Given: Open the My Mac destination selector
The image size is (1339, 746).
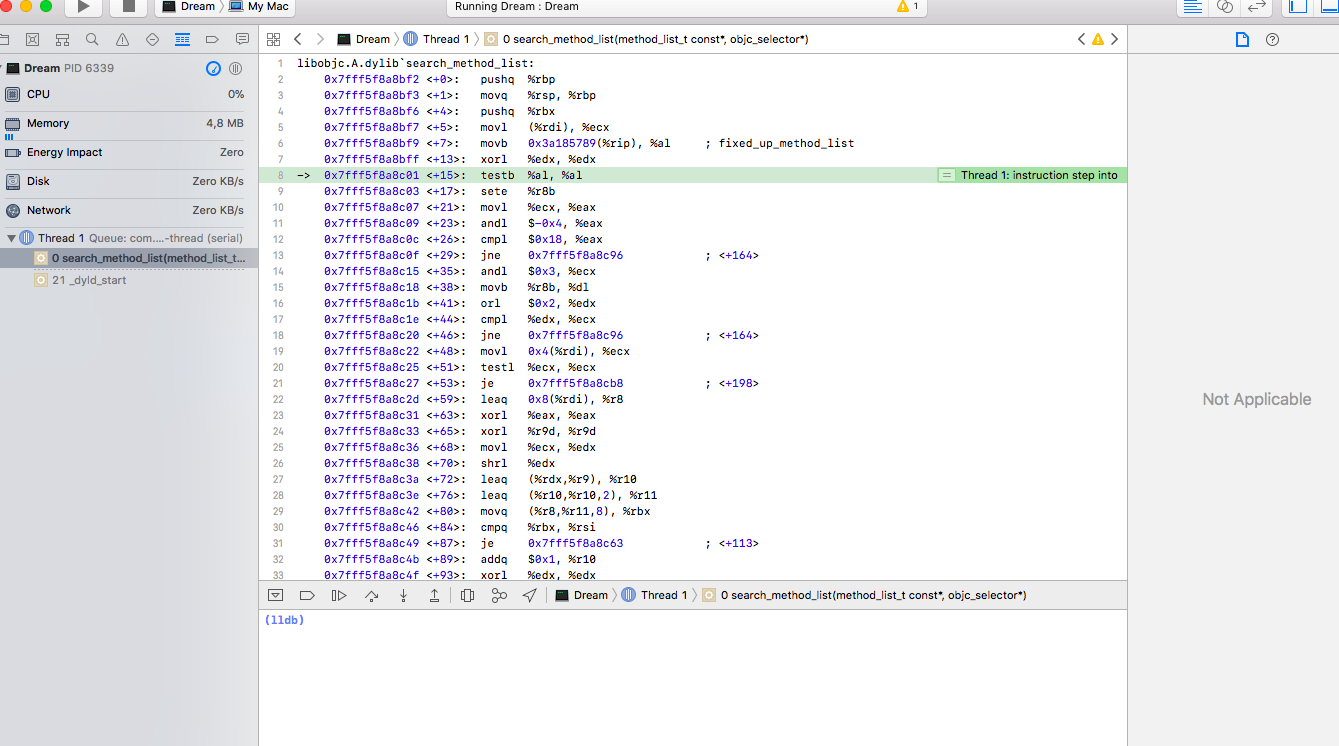Looking at the screenshot, I should pos(260,6).
